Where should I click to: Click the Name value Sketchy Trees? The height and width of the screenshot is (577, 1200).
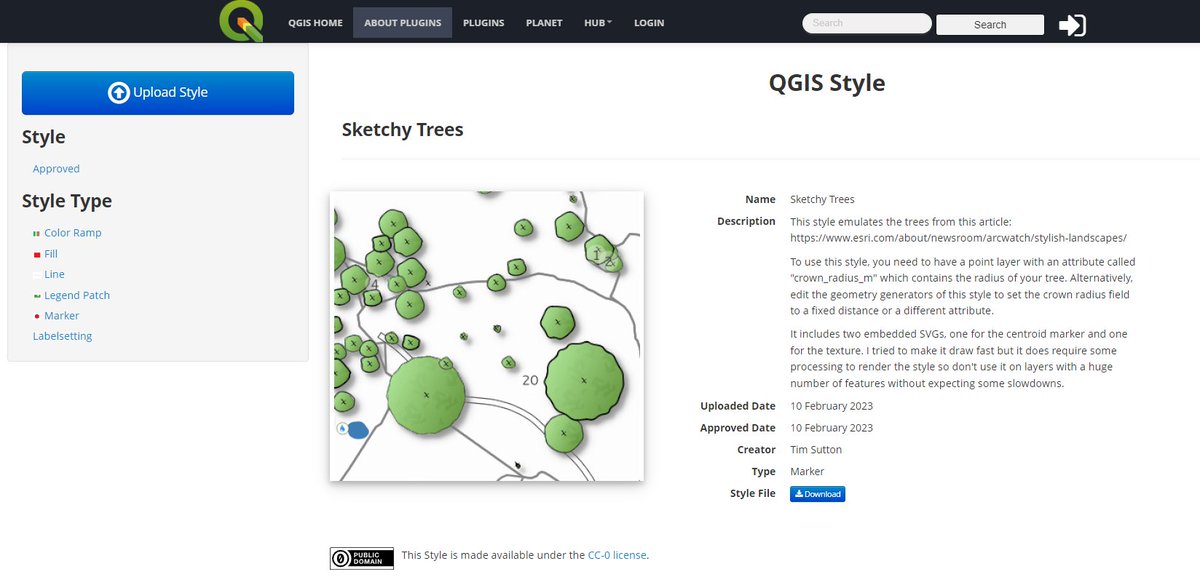coord(822,199)
